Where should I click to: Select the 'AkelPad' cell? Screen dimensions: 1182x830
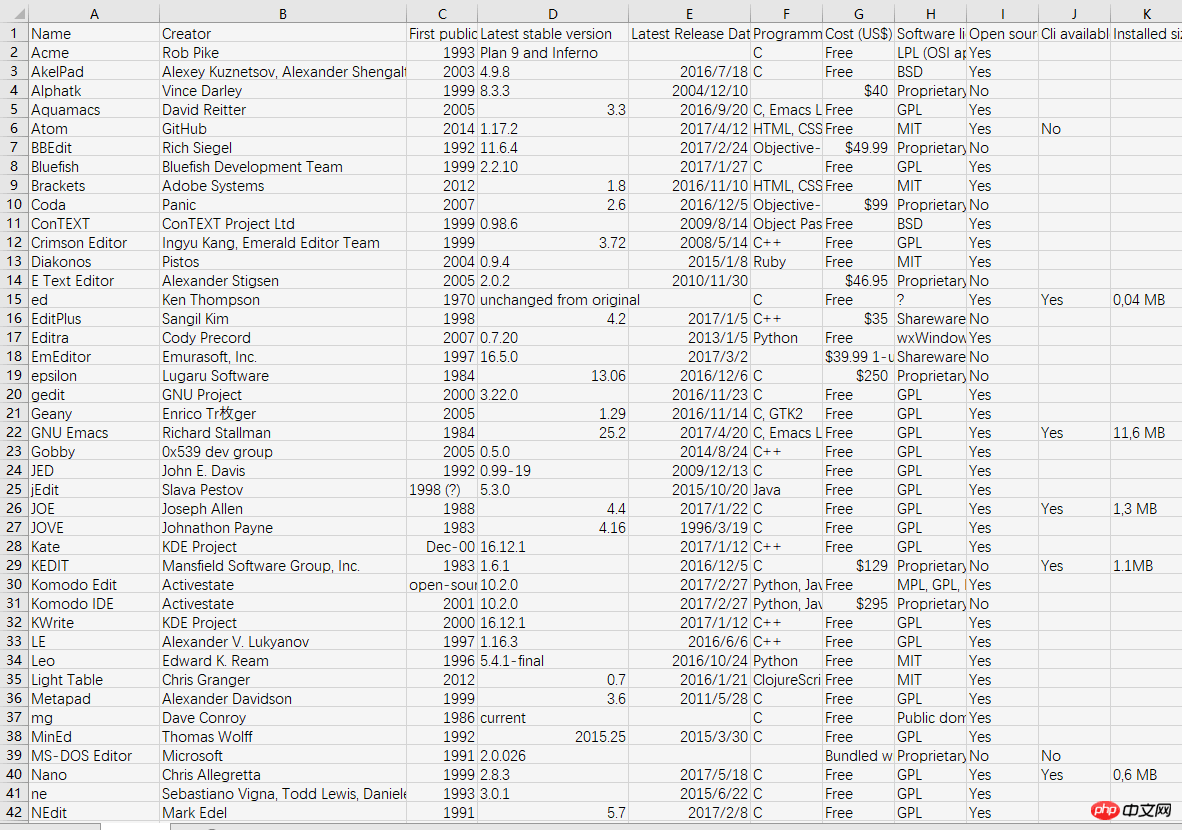point(93,72)
